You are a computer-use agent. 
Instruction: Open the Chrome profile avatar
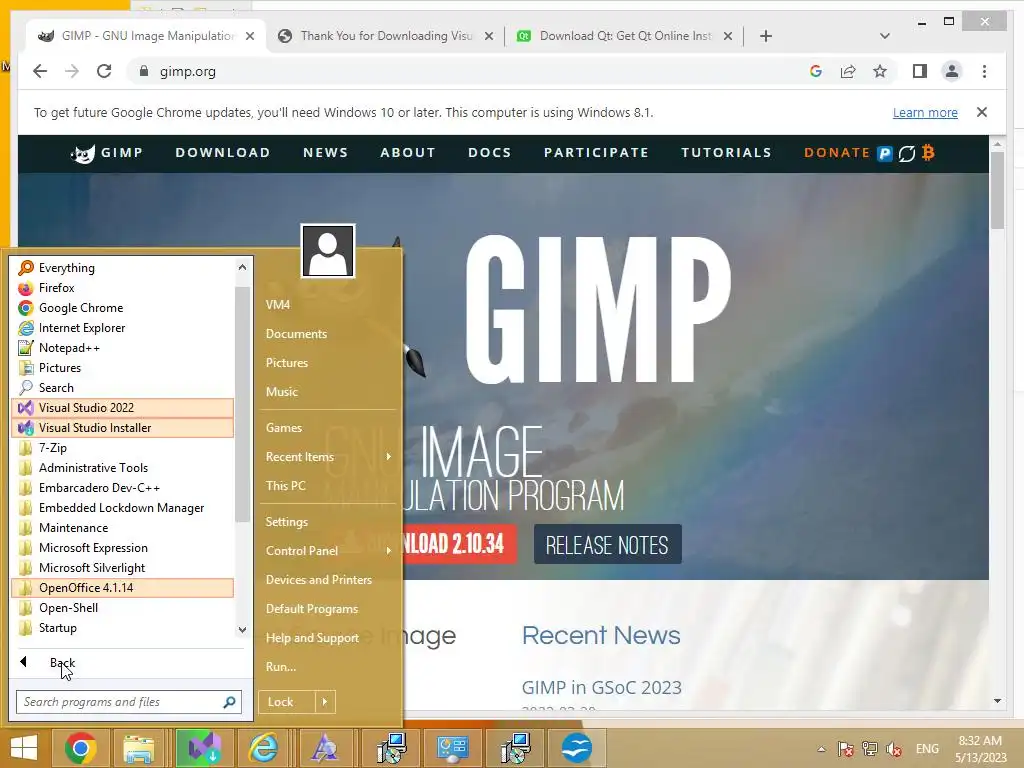click(952, 71)
